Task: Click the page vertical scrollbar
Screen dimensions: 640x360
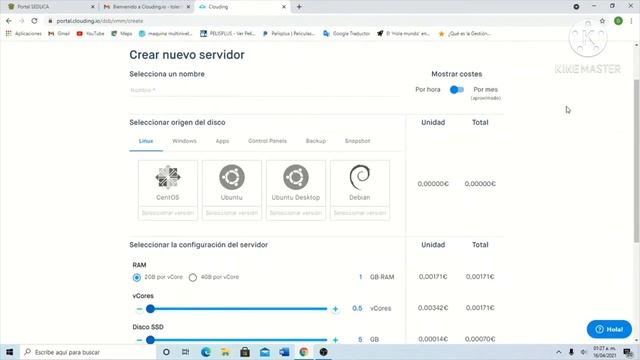Action: [636, 161]
